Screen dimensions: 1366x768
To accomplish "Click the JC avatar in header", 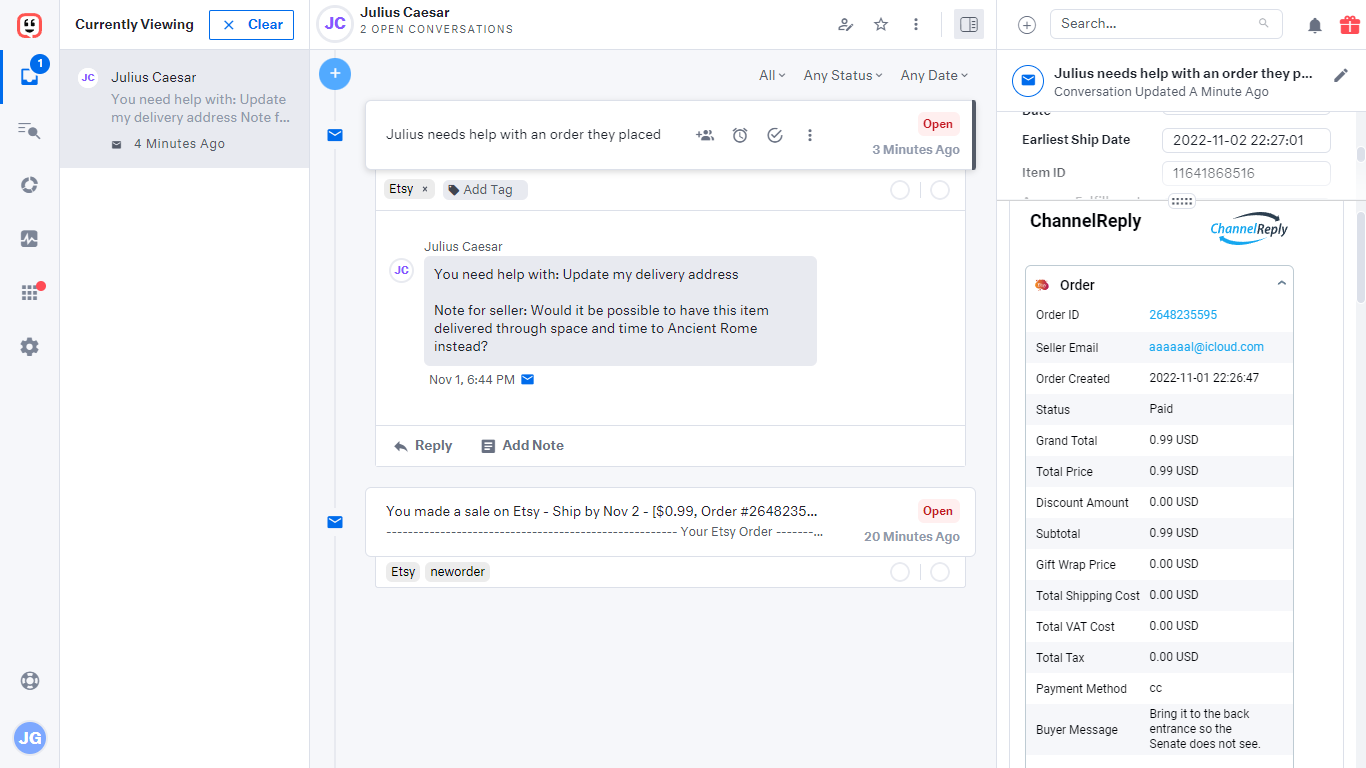I will coord(335,25).
